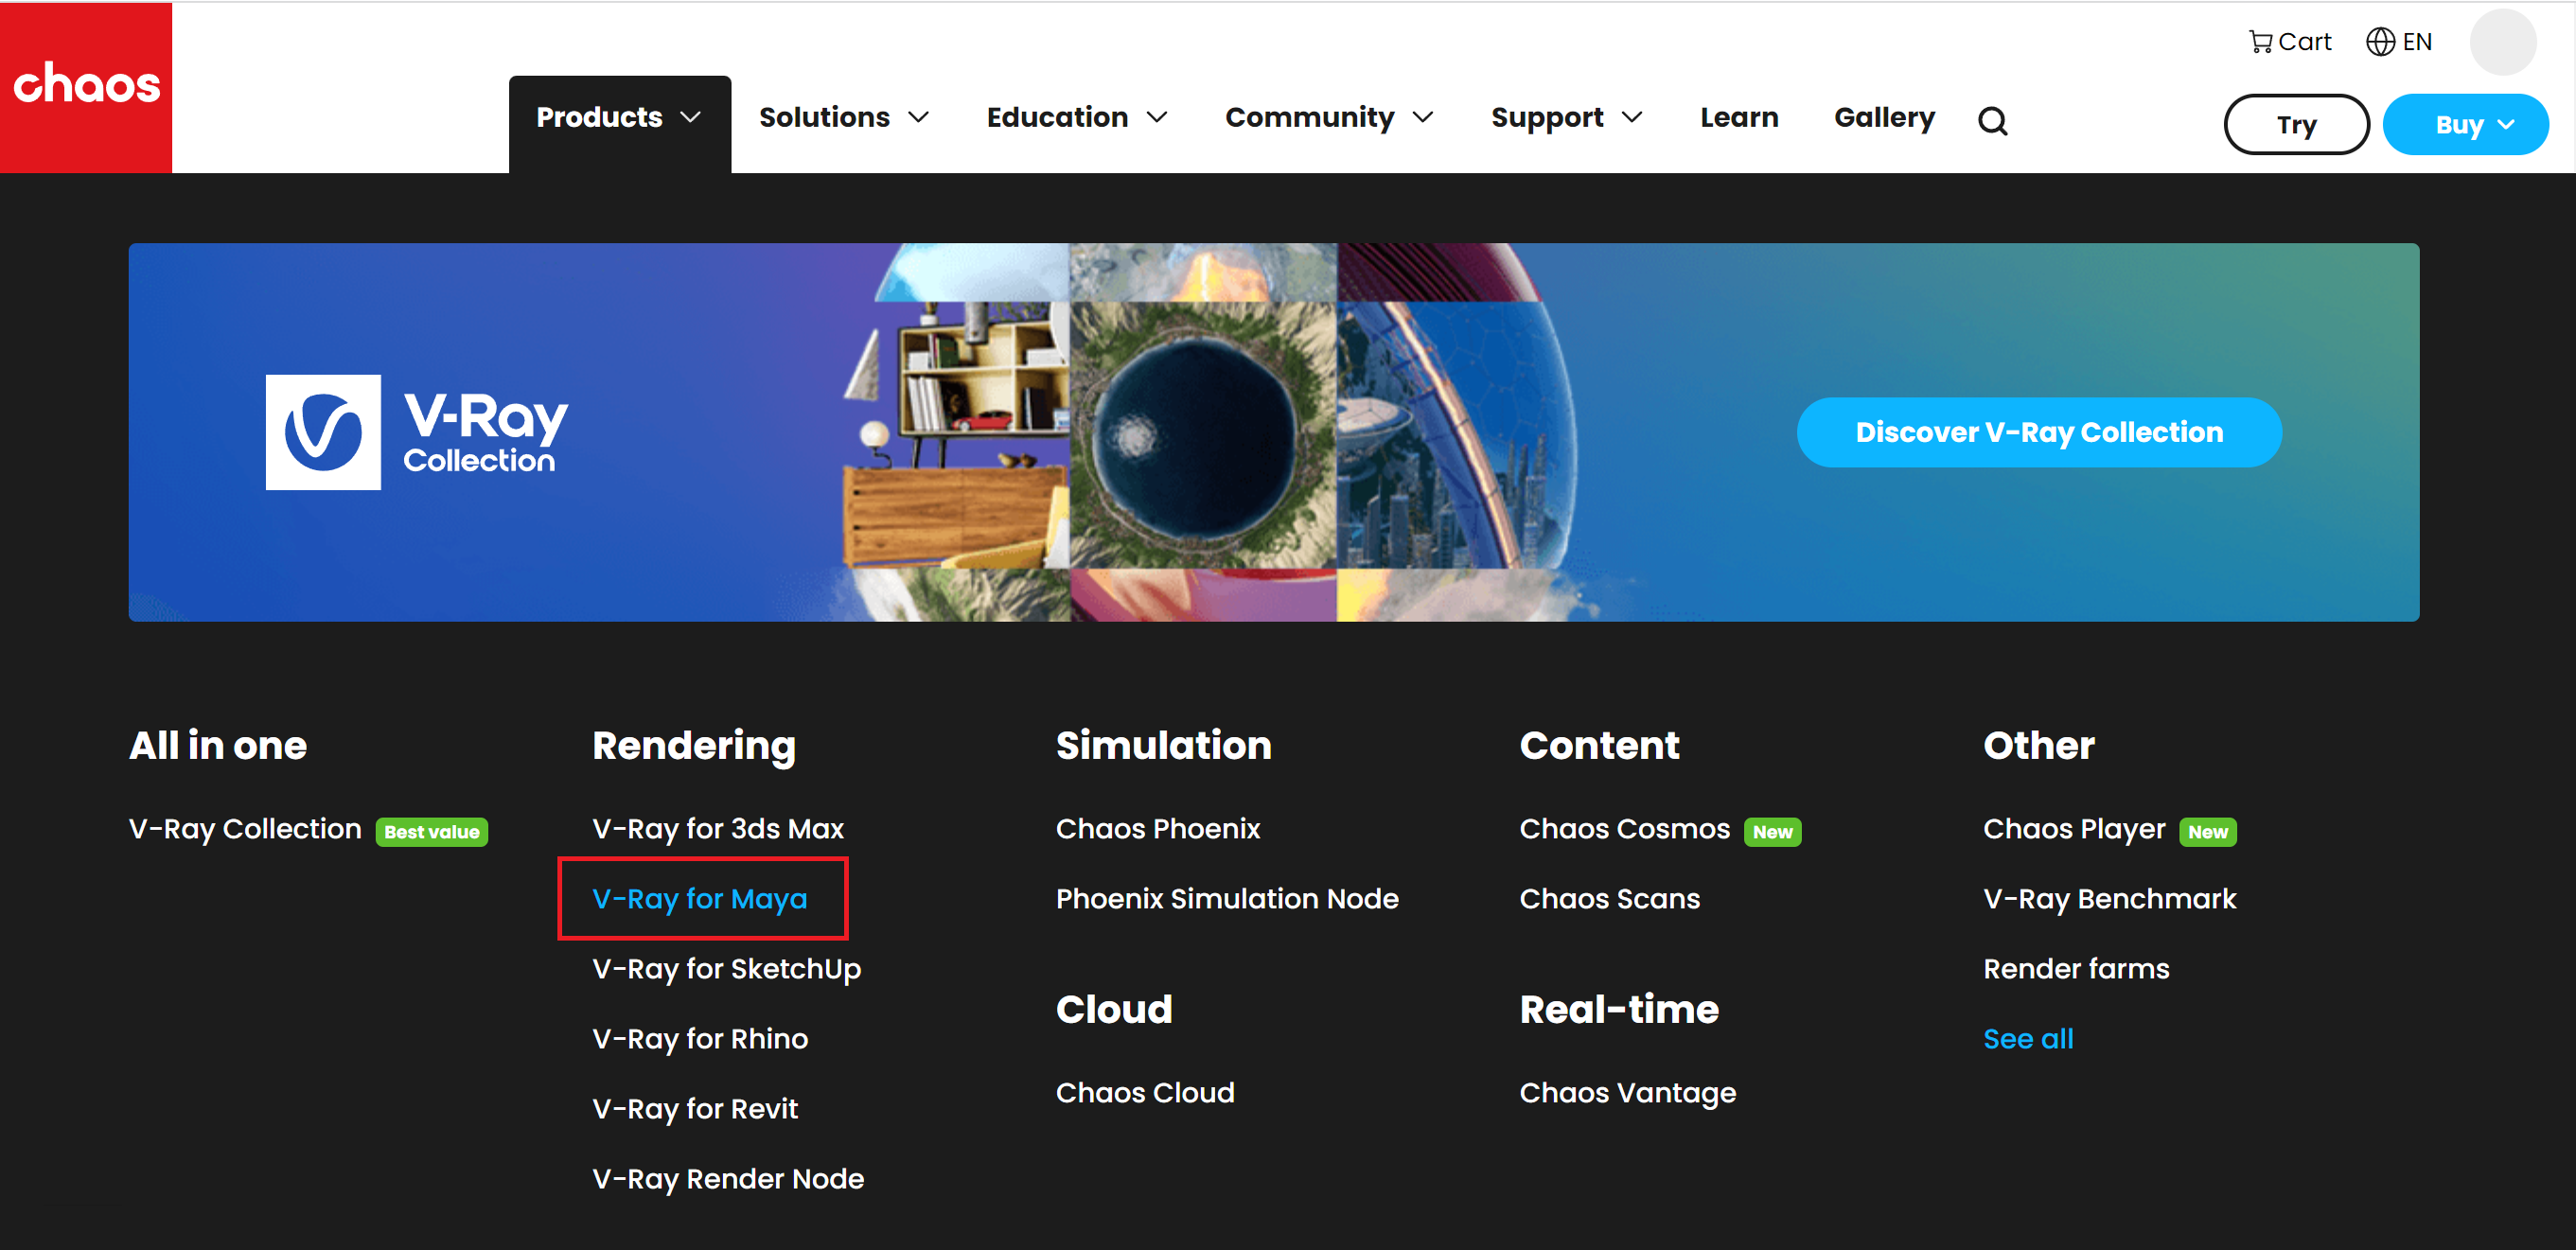Click the V-Ray Collection logo in banner
The height and width of the screenshot is (1250, 2576).
pos(416,432)
